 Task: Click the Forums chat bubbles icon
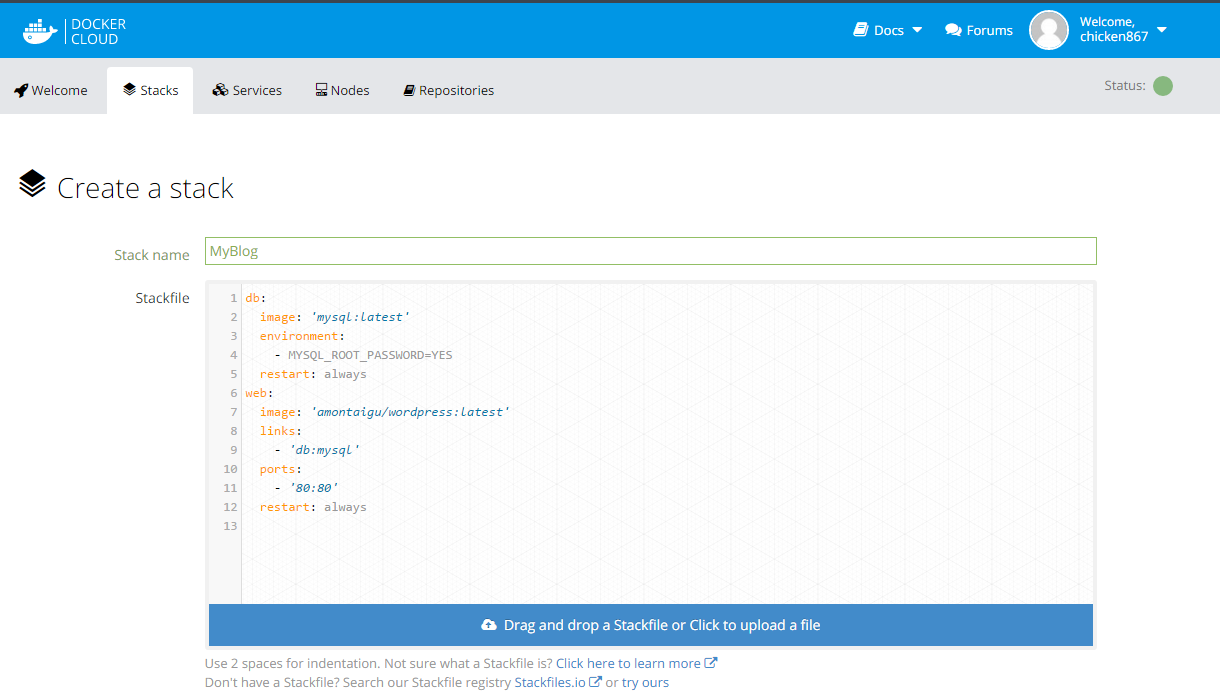tap(953, 30)
